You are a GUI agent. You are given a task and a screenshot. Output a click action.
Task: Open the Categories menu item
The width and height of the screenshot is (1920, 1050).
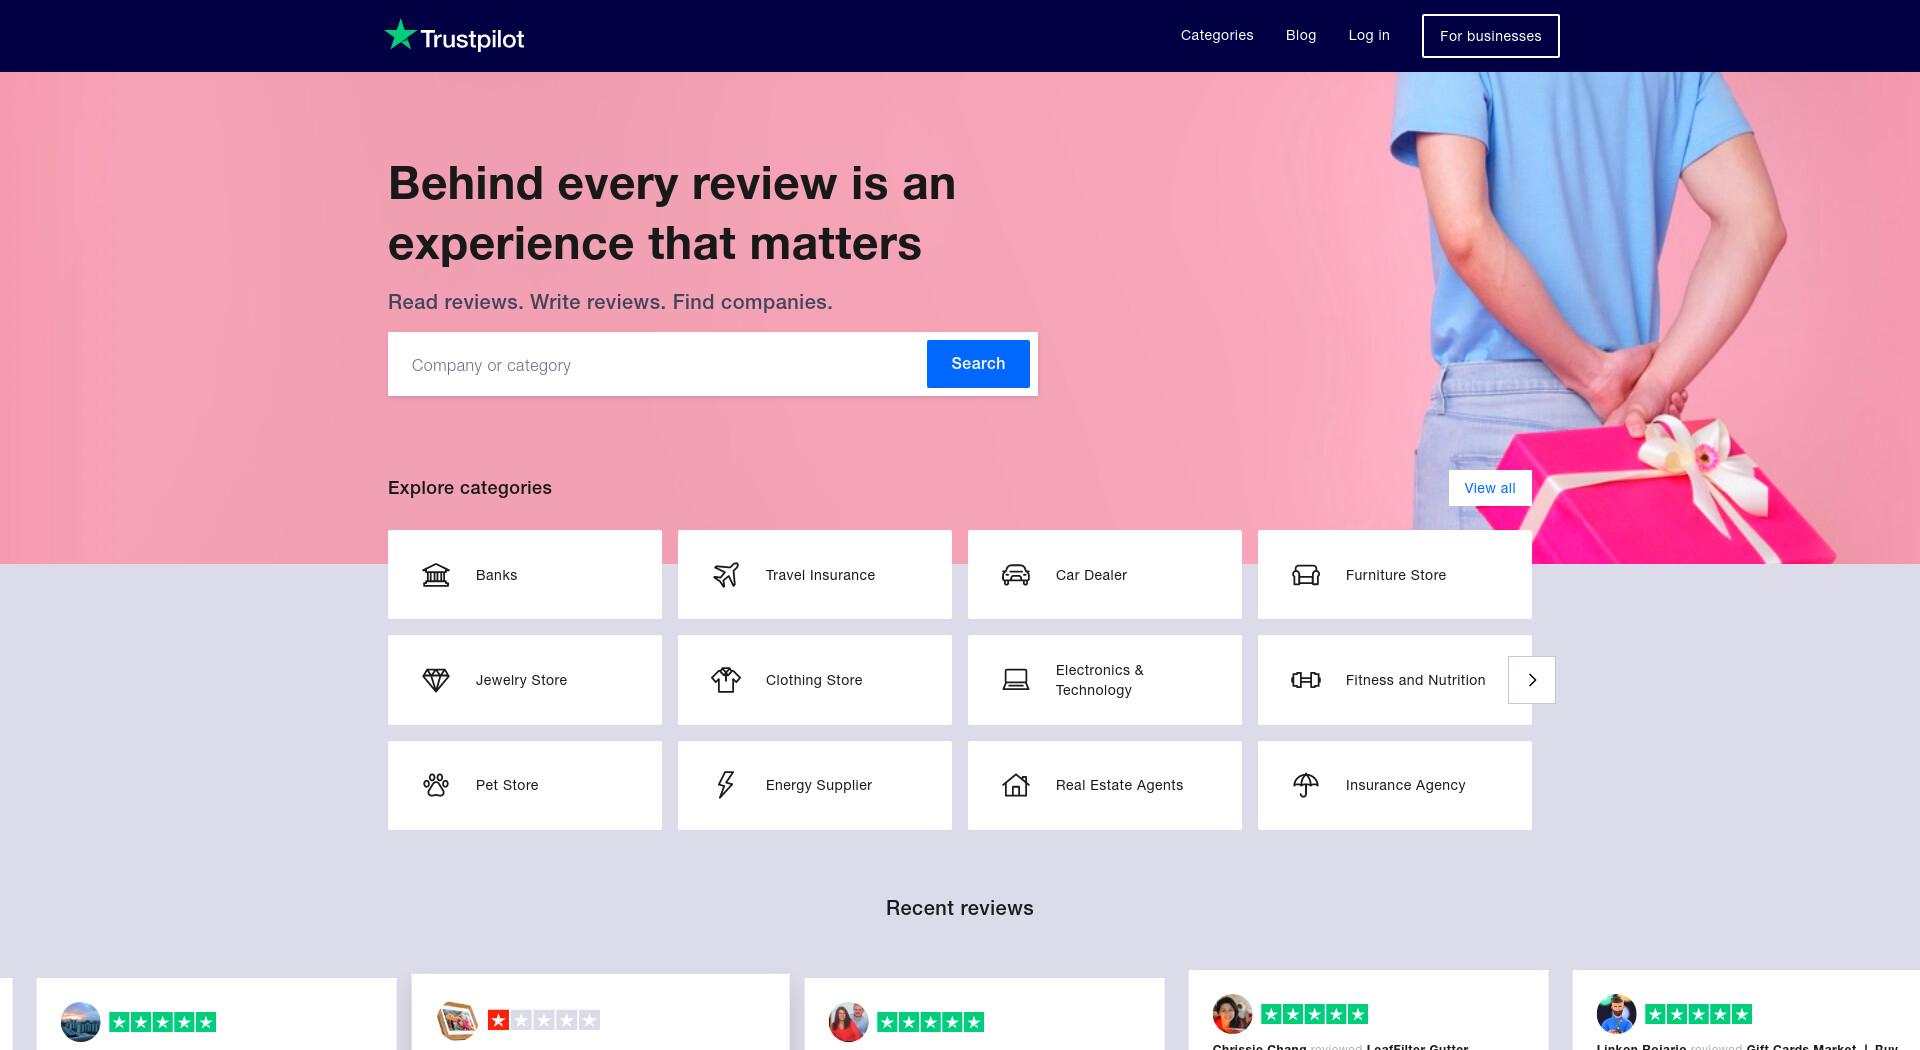coord(1217,35)
